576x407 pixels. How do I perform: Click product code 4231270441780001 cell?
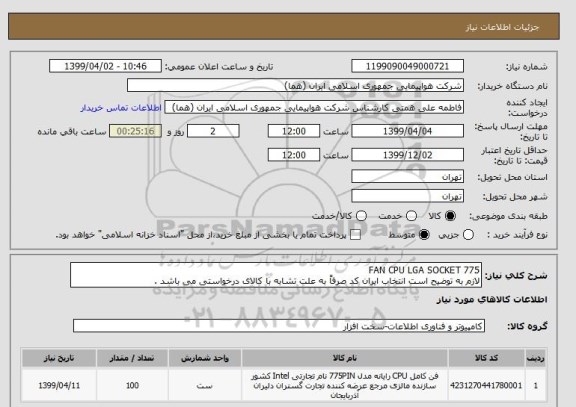(486, 386)
